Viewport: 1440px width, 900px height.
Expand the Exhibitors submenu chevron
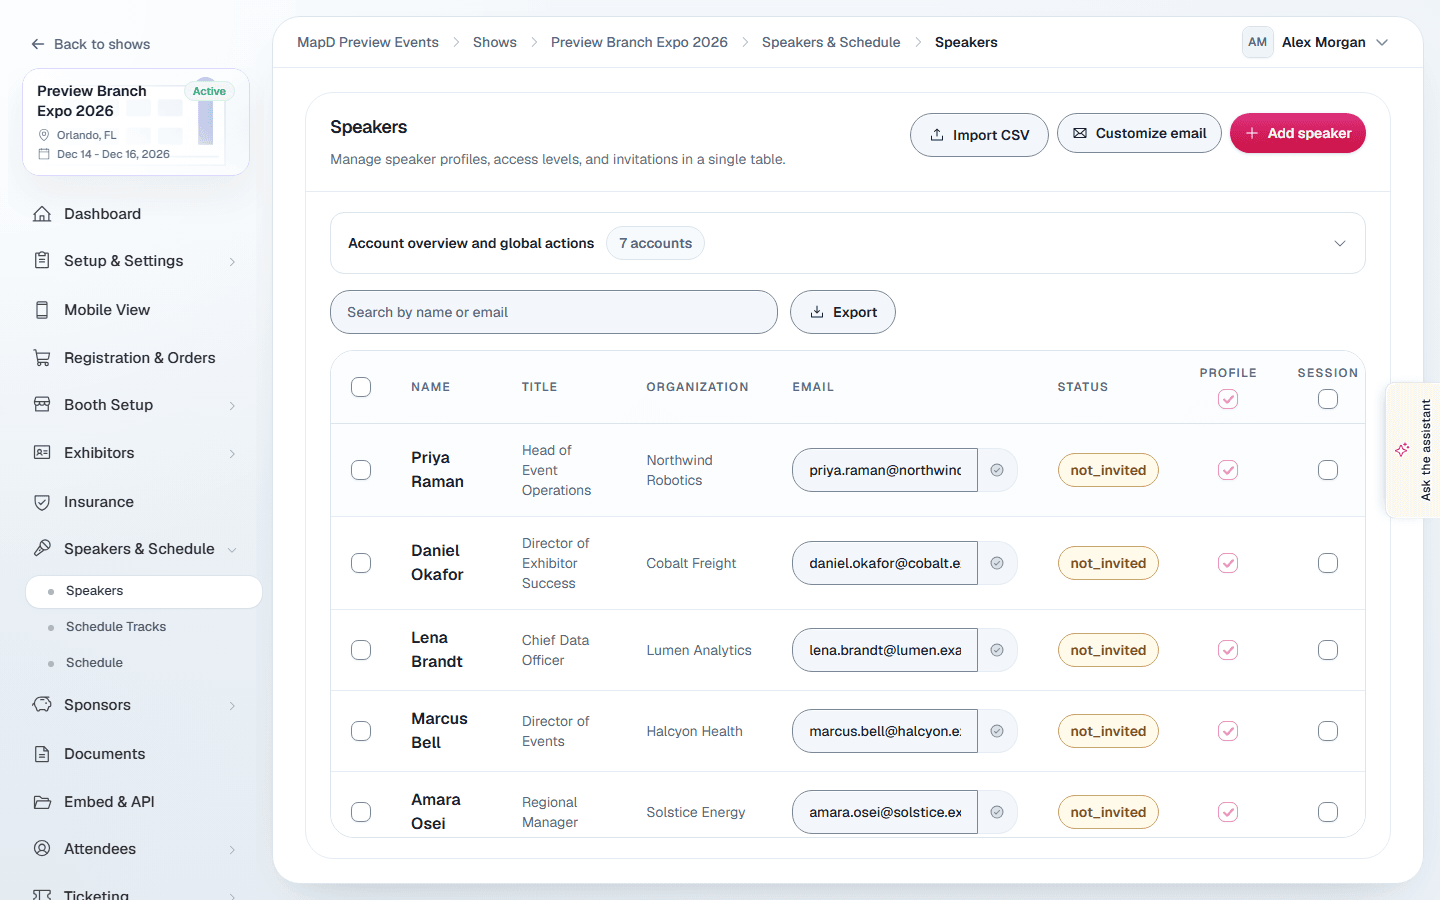(x=232, y=454)
